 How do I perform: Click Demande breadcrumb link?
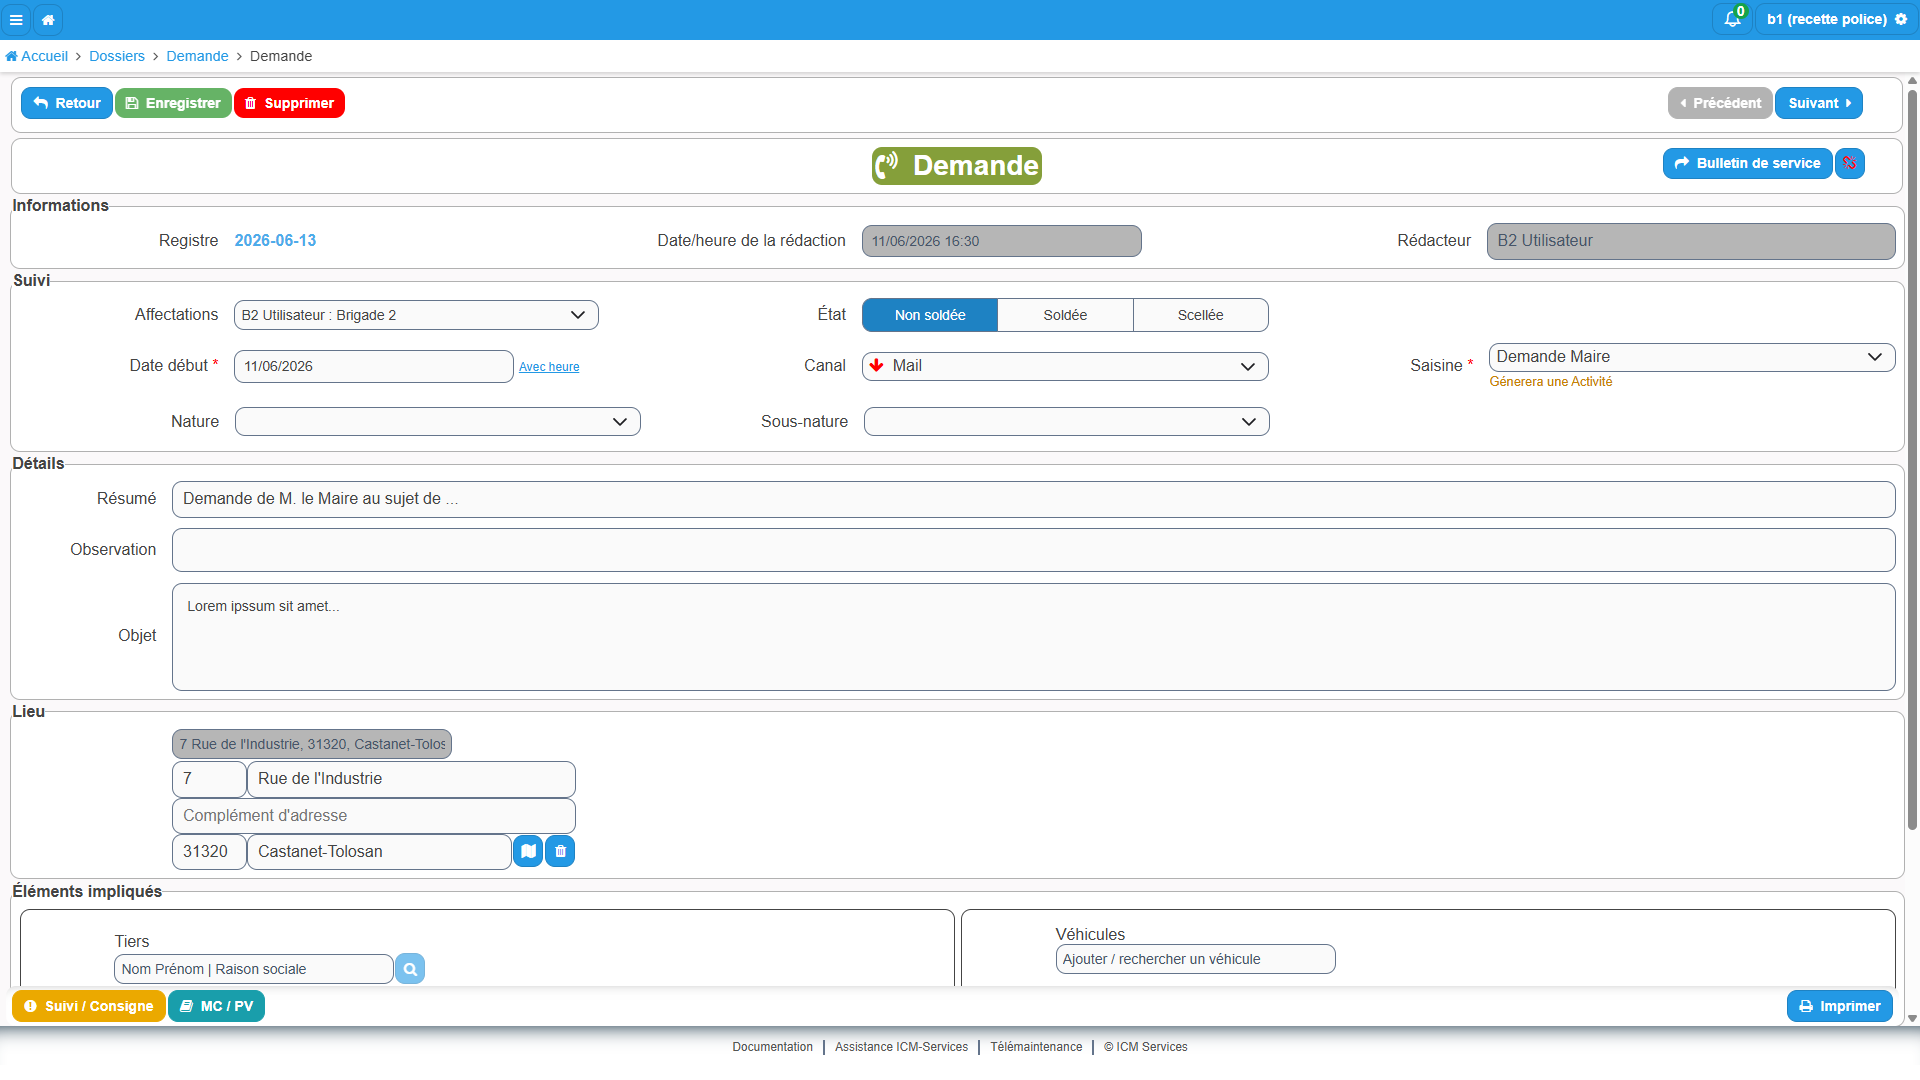tap(197, 56)
